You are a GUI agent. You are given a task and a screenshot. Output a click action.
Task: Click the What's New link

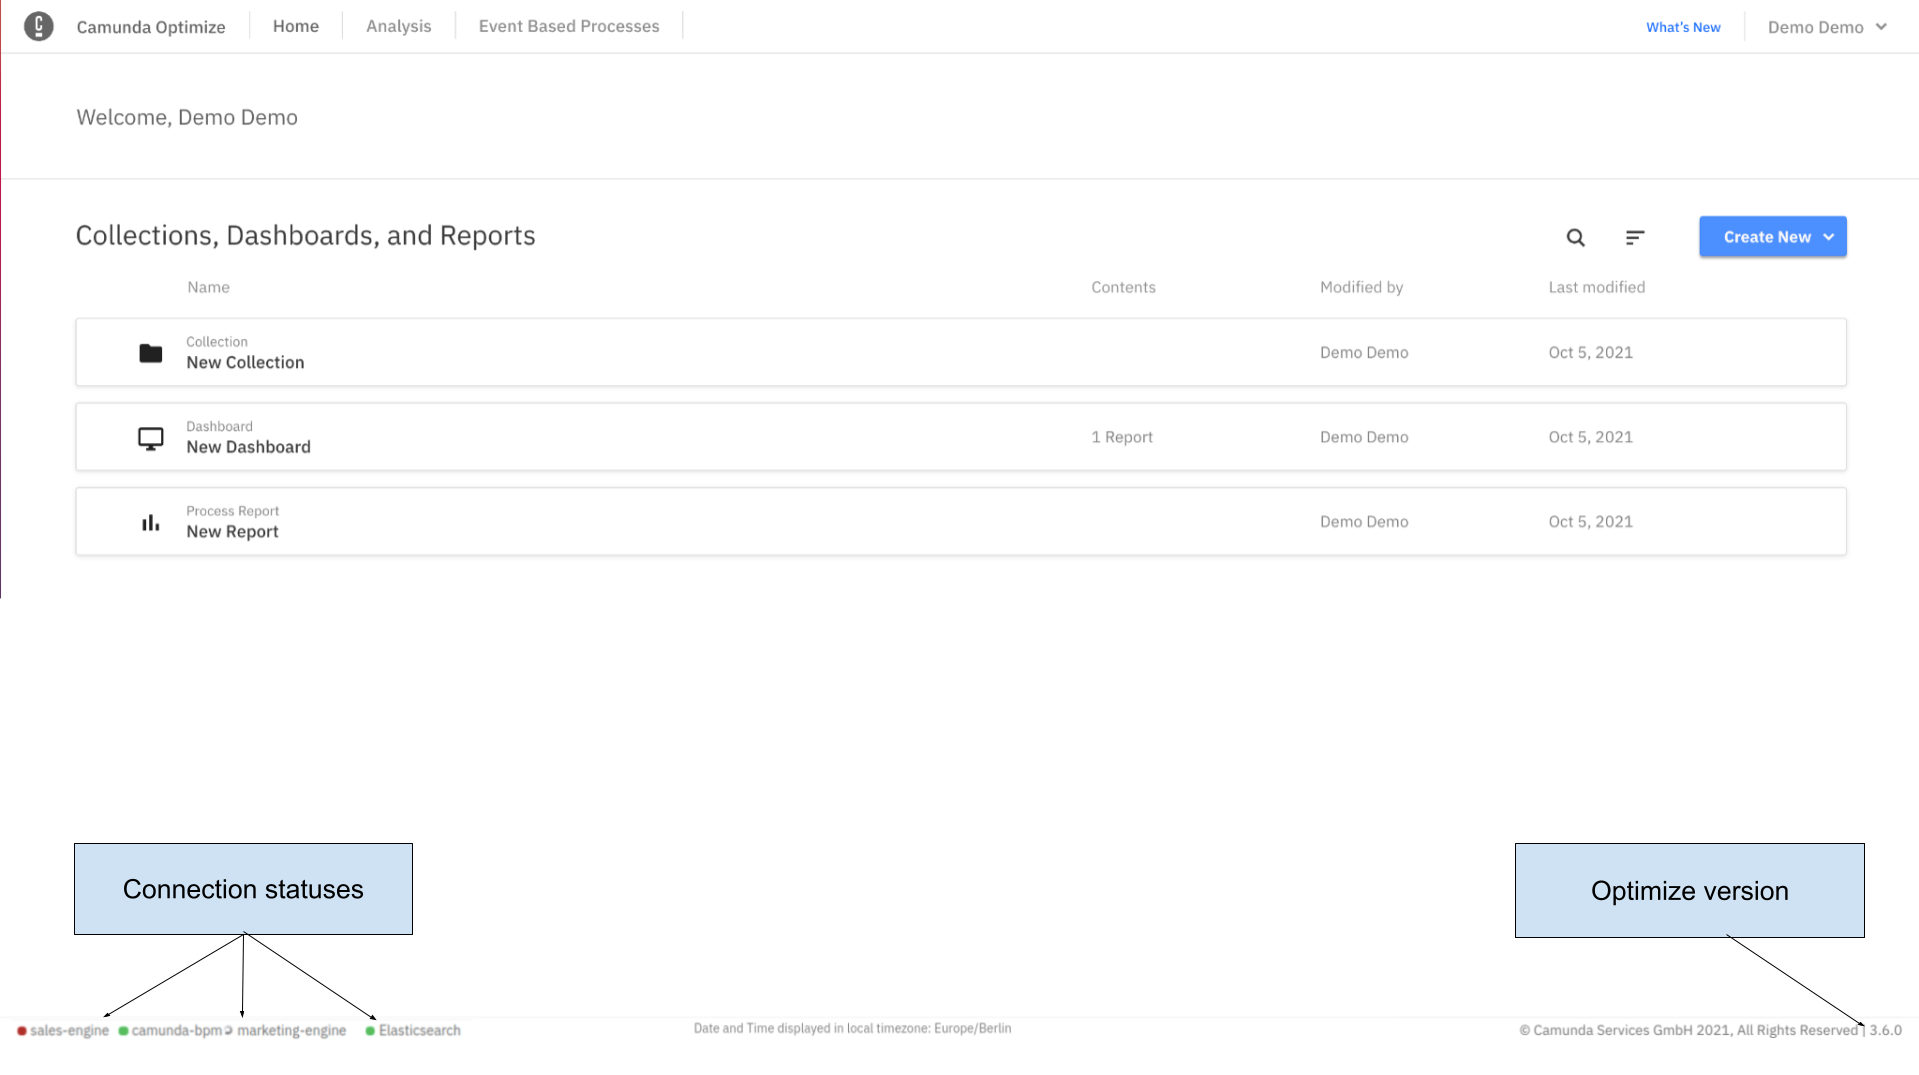[1682, 27]
